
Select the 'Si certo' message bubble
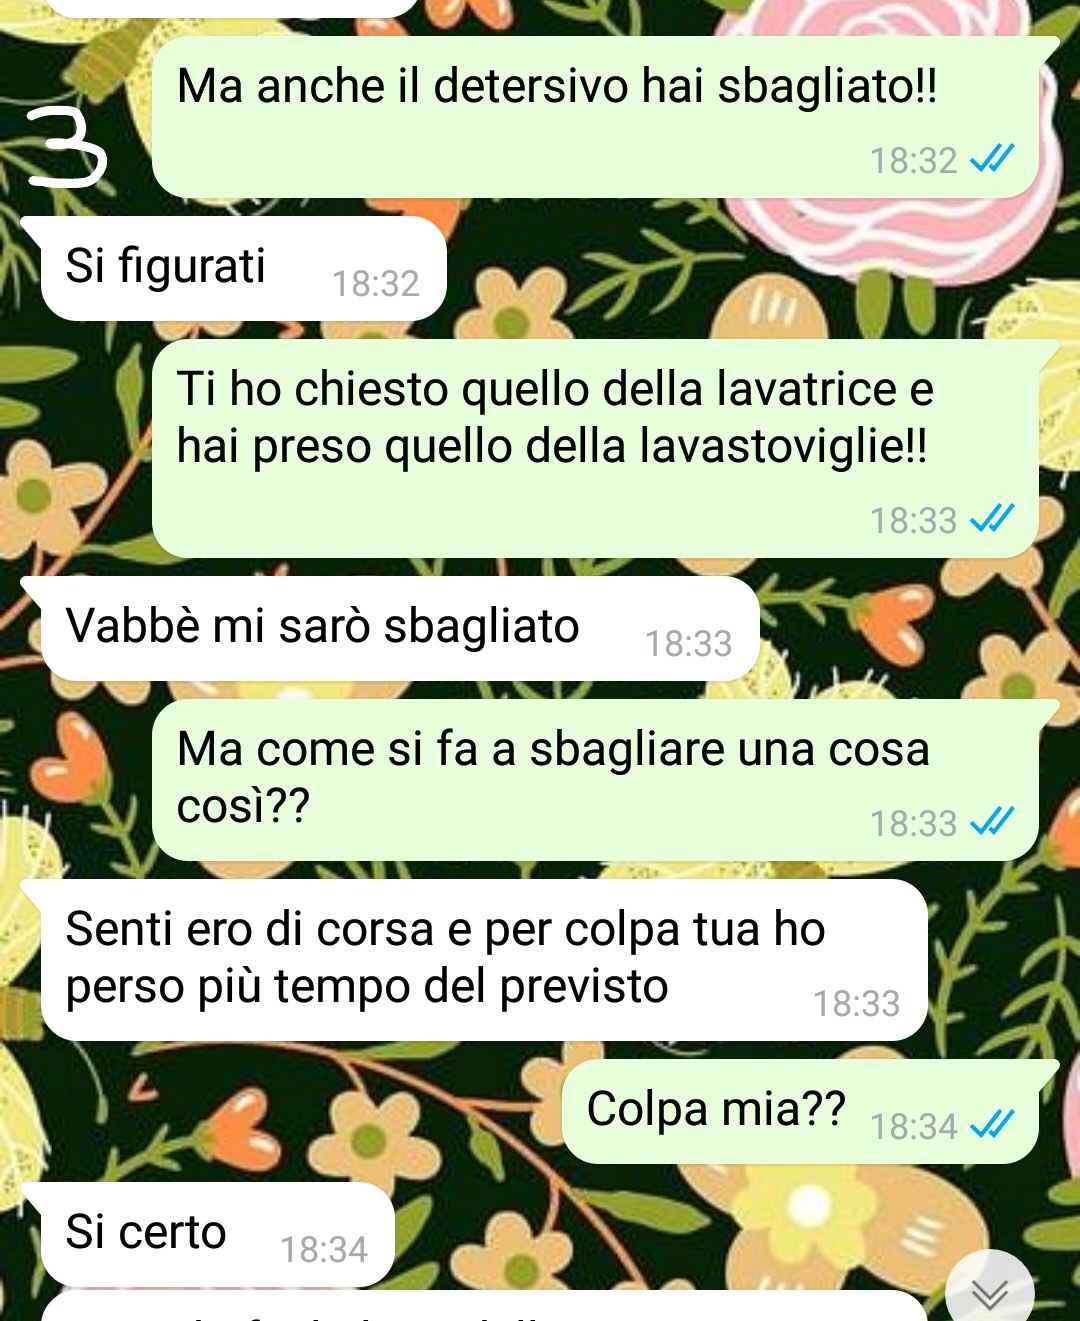coord(217,1234)
